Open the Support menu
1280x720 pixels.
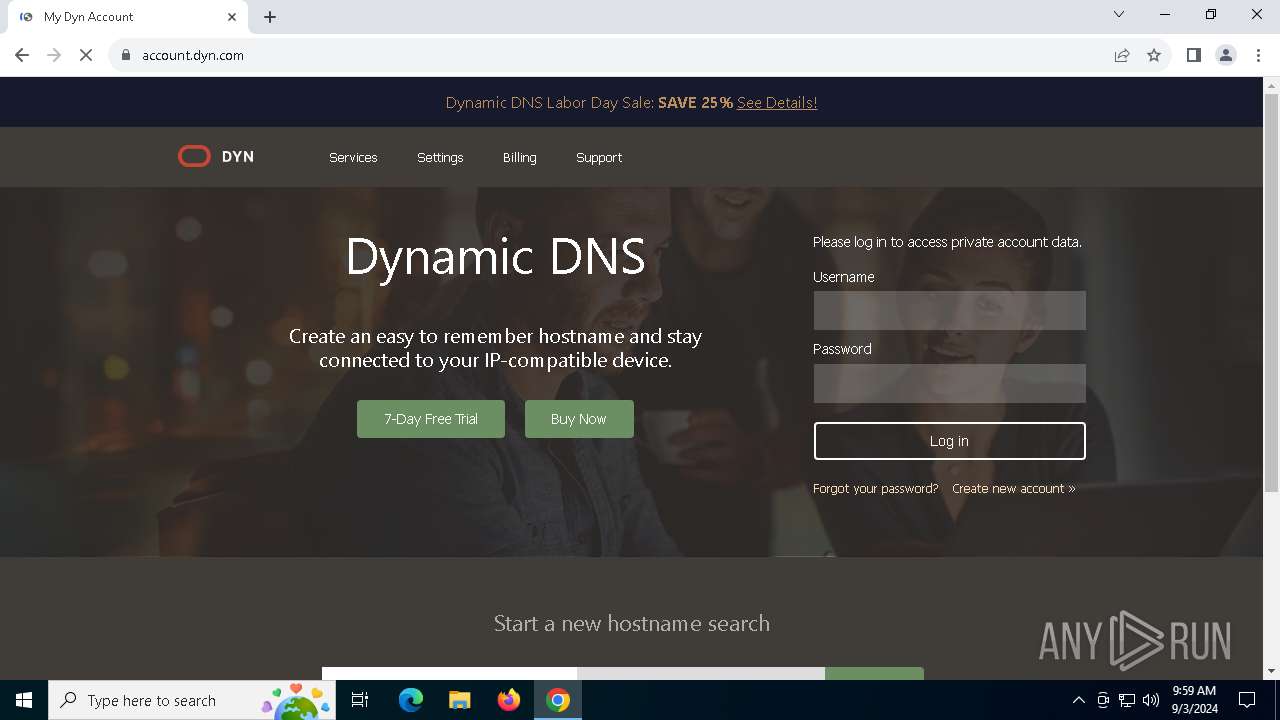point(599,157)
